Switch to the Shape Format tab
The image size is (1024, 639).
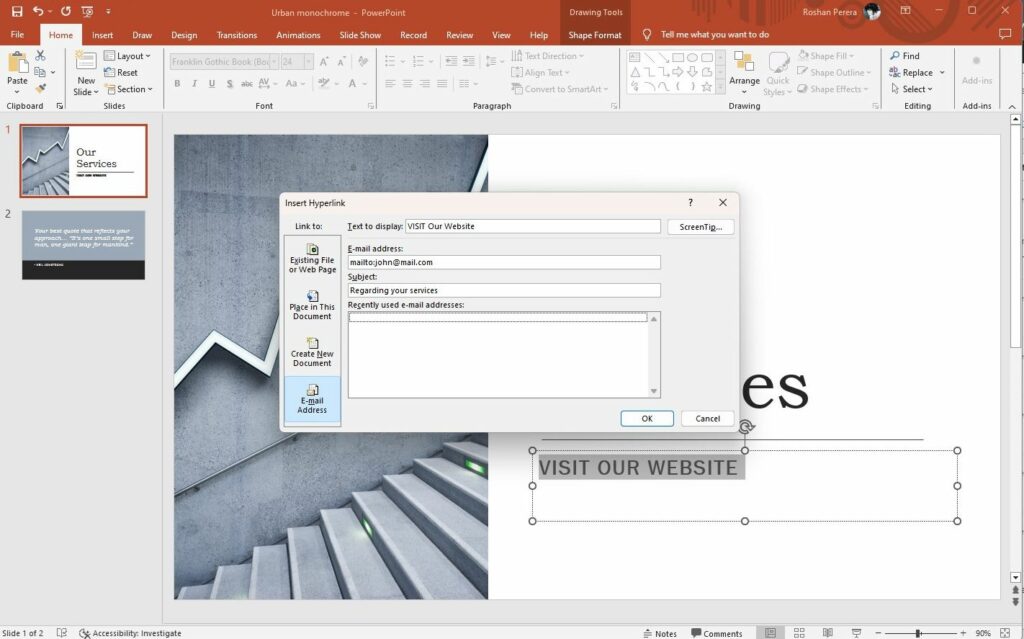tap(594, 34)
